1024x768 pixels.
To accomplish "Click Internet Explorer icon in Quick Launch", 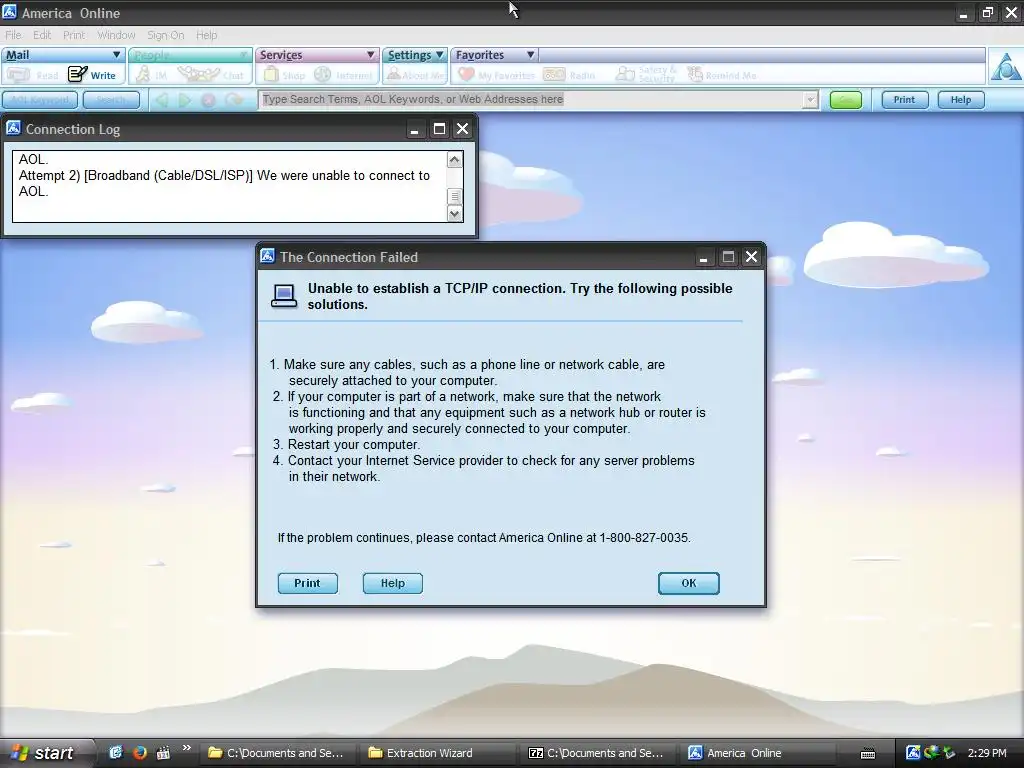I will (116, 752).
